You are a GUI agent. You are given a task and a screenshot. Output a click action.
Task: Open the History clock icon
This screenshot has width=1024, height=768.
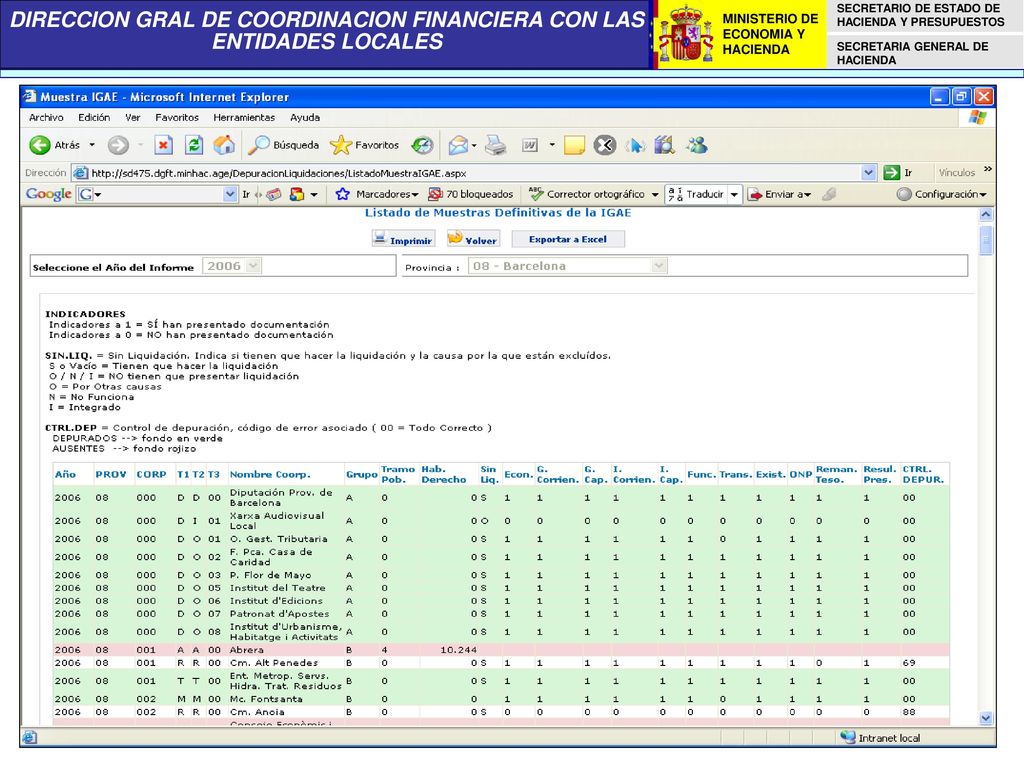pyautogui.click(x=423, y=145)
